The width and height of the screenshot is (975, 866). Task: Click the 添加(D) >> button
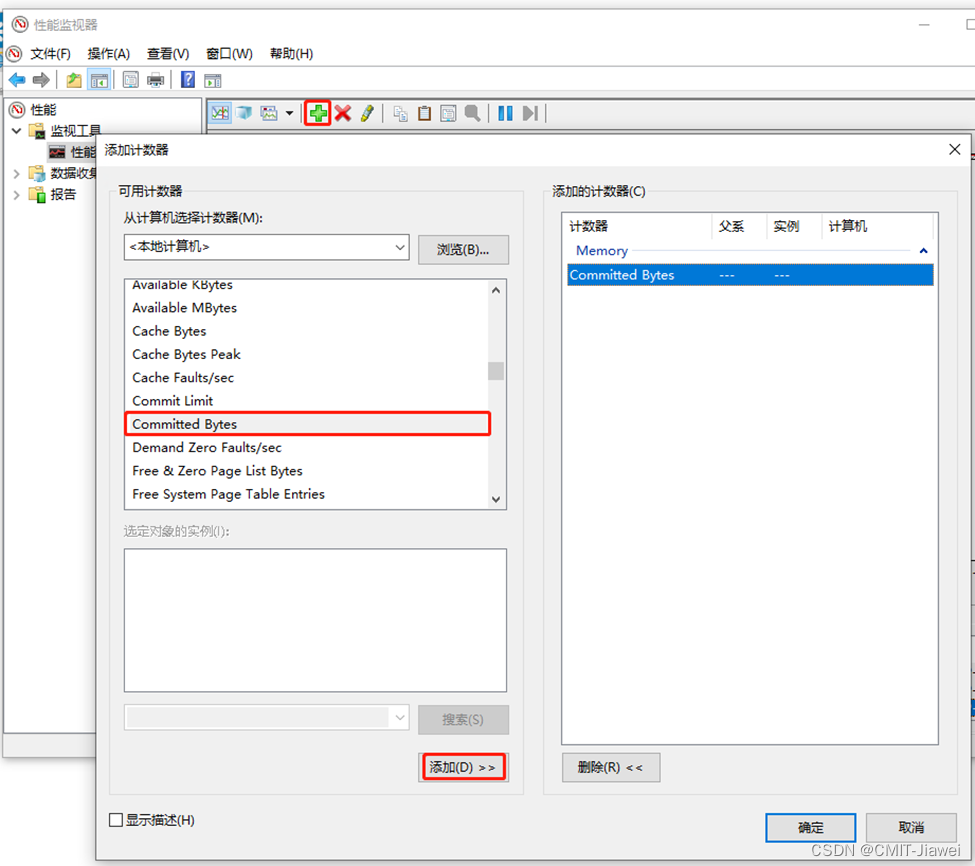tap(463, 768)
